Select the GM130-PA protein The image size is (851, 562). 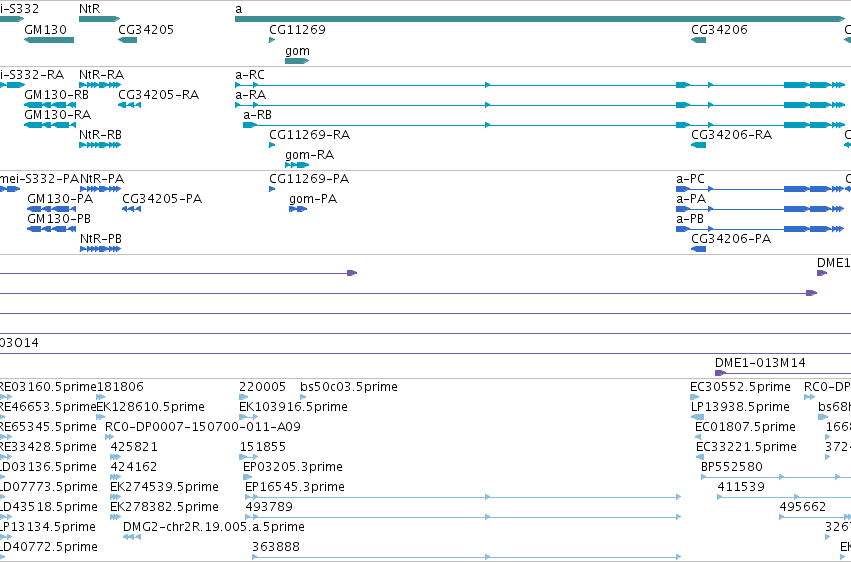coord(52,209)
